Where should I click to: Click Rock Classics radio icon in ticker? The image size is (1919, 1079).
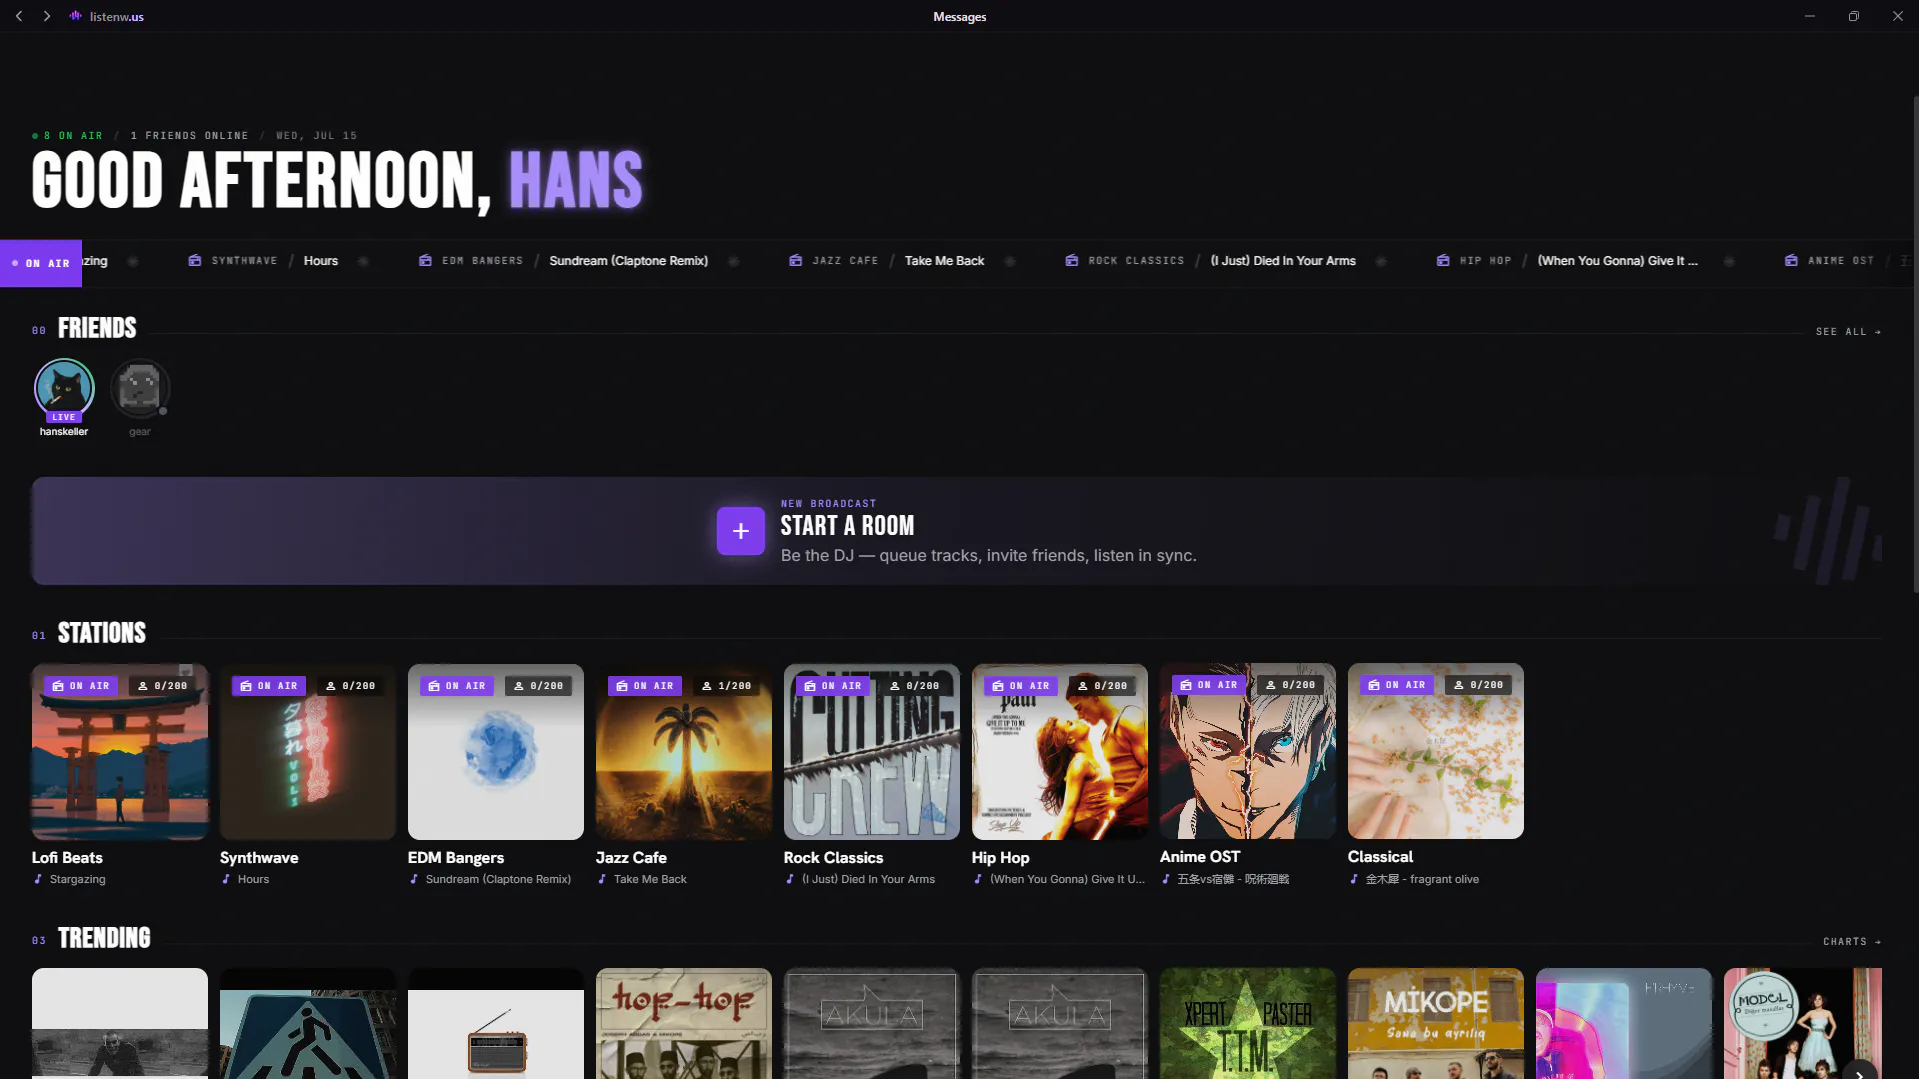click(1072, 260)
